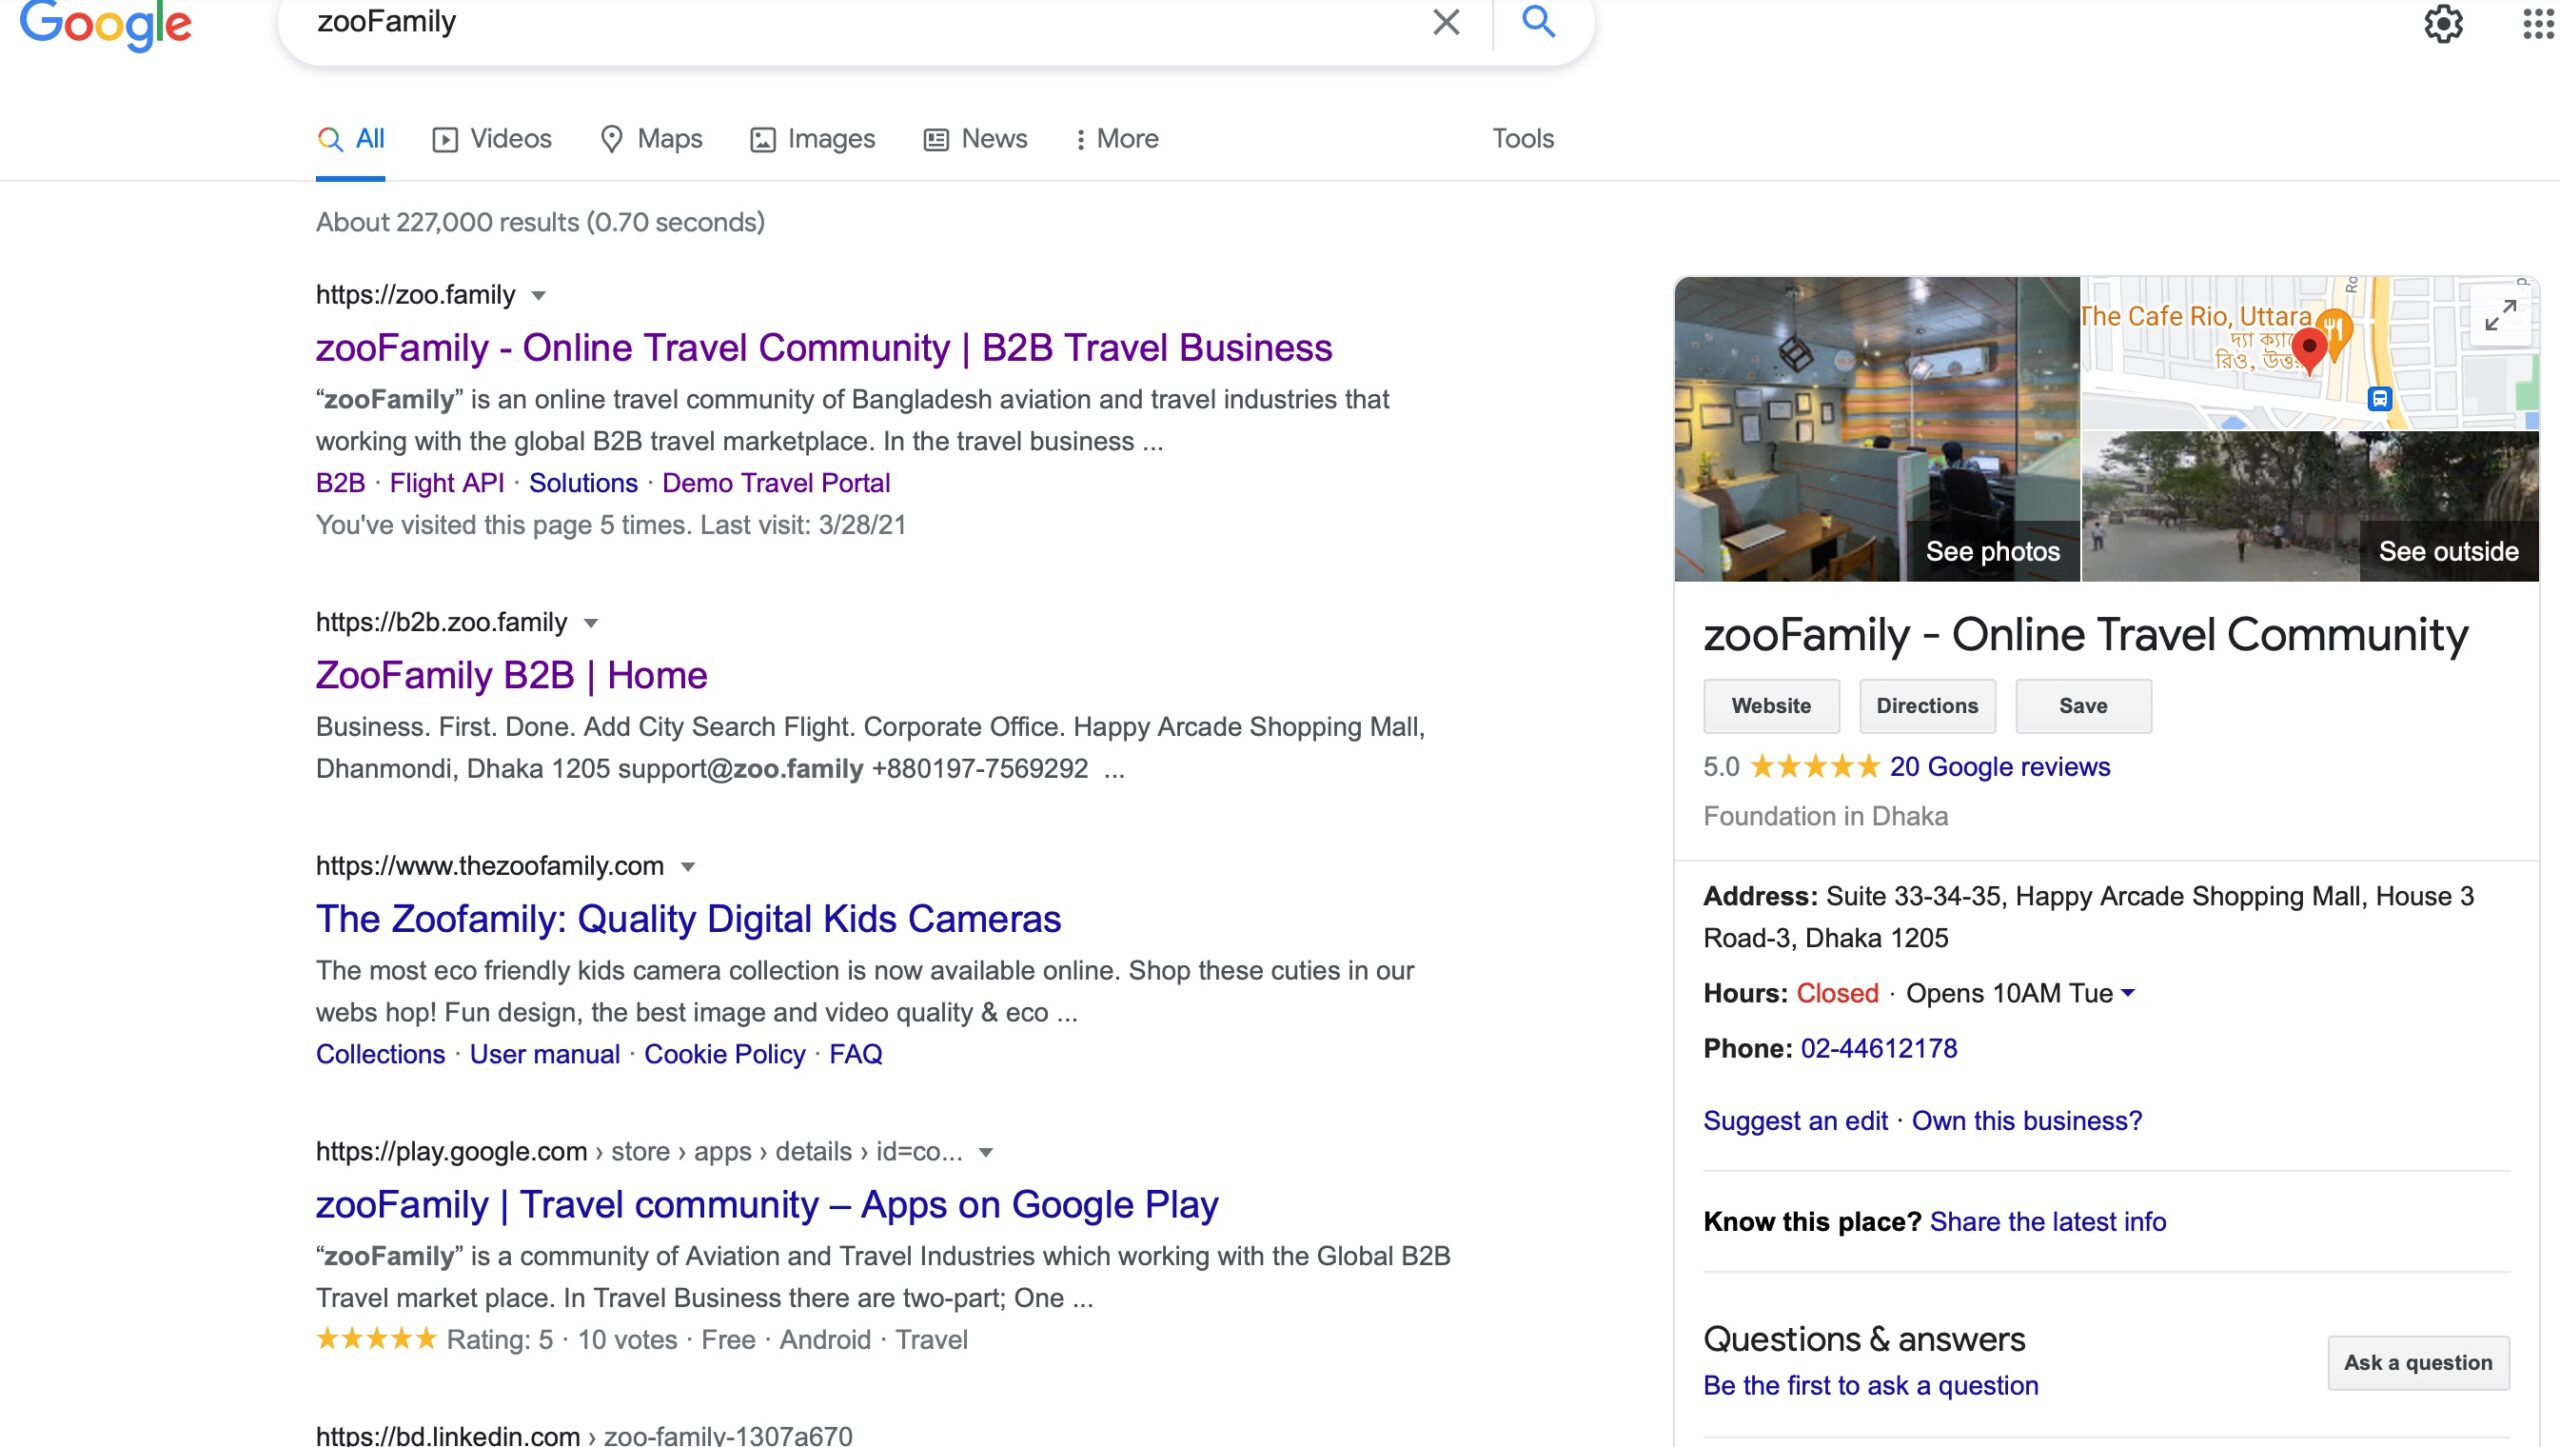The width and height of the screenshot is (2560, 1447).
Task: Click the 'About 227,000 results' text
Action: [540, 222]
